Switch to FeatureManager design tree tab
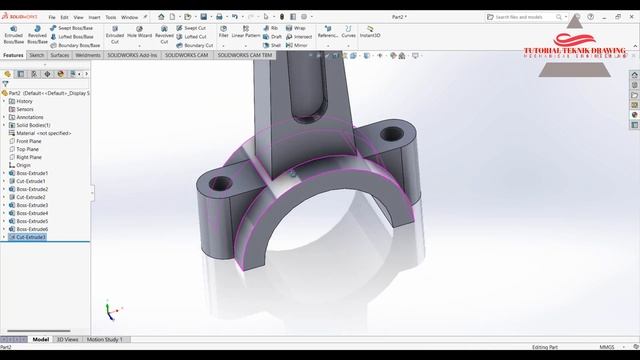 (7, 74)
